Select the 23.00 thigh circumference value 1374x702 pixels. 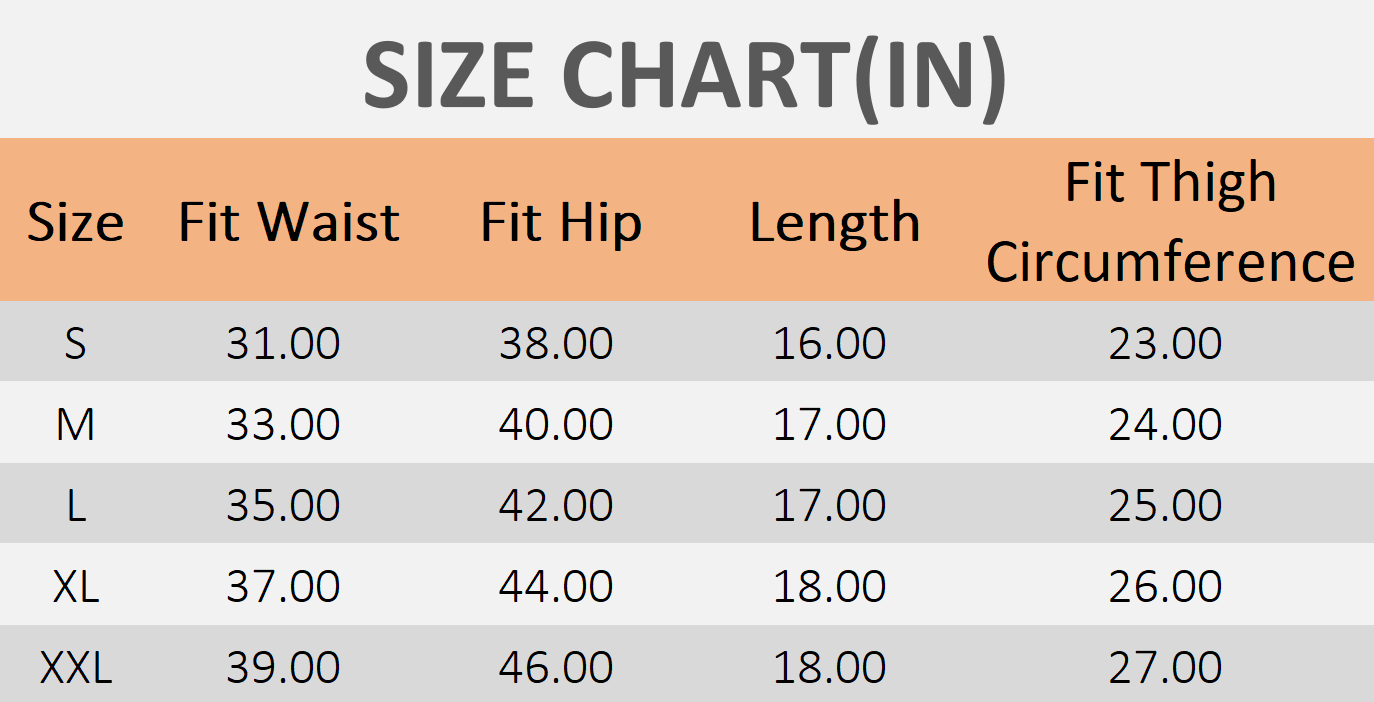pos(1165,344)
